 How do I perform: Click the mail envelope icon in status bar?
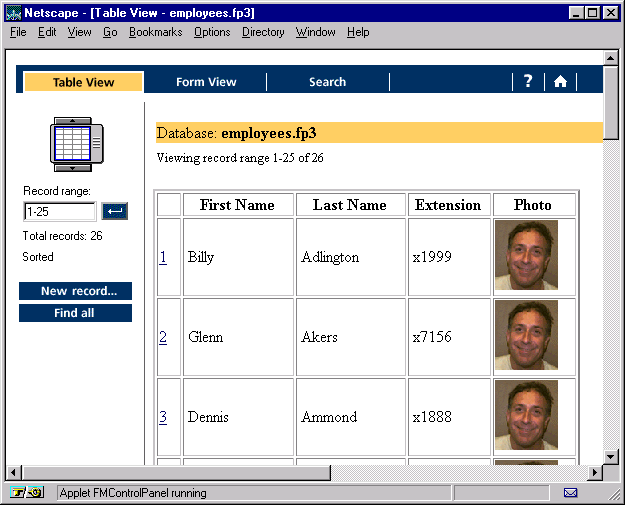click(570, 493)
